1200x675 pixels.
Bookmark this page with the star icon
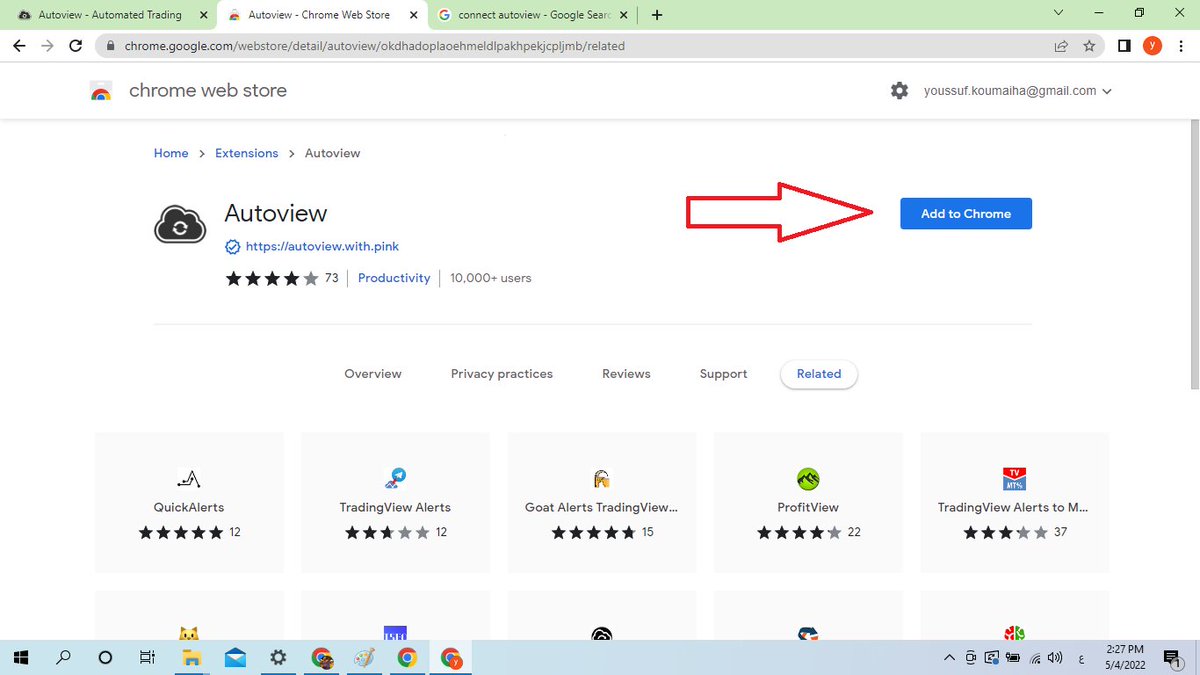click(x=1090, y=46)
